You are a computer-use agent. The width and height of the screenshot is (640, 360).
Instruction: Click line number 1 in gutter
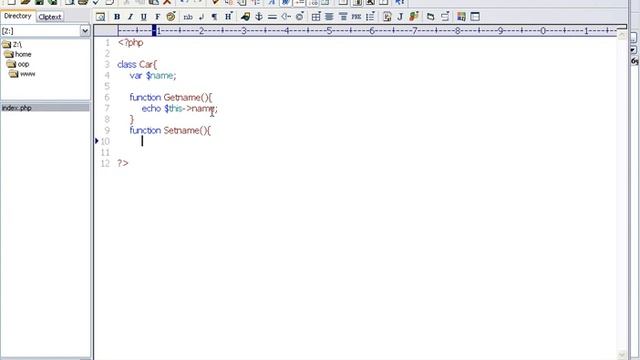(x=107, y=42)
